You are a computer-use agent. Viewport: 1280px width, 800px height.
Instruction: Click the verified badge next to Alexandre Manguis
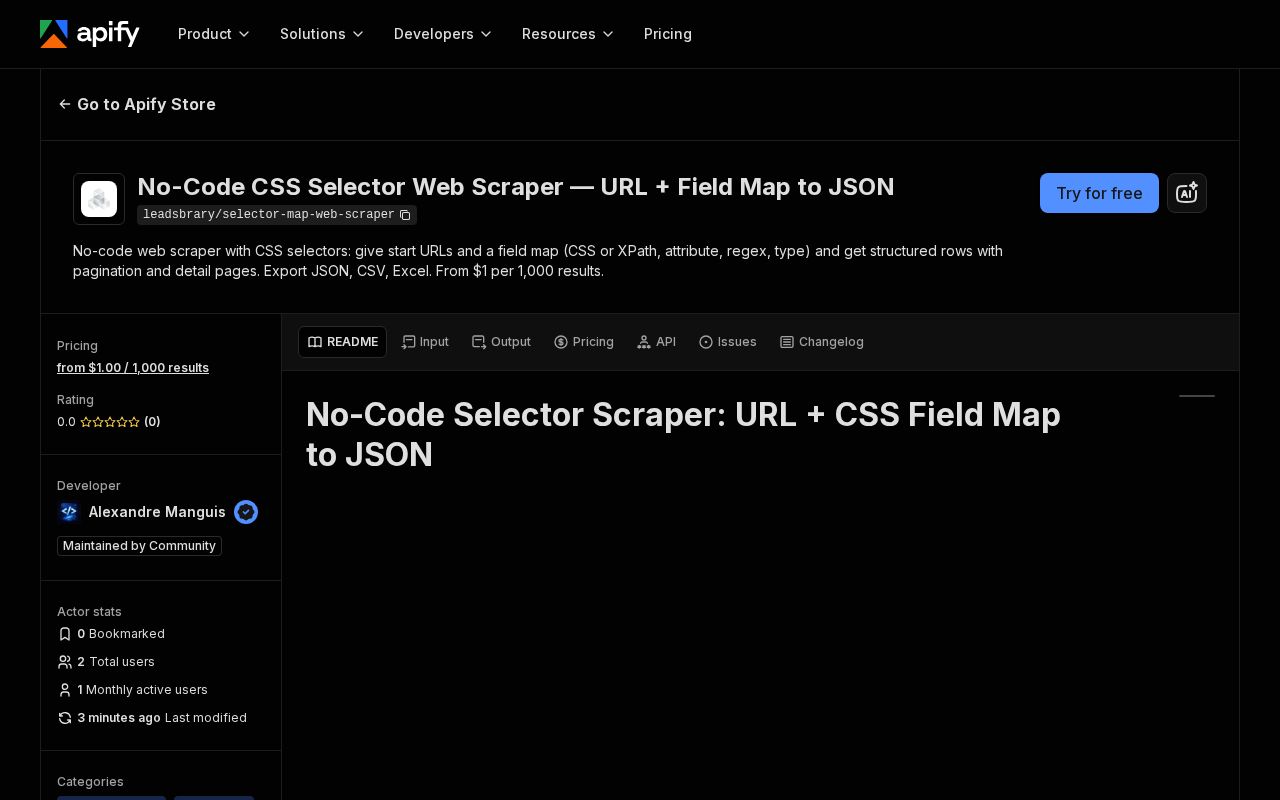(246, 512)
